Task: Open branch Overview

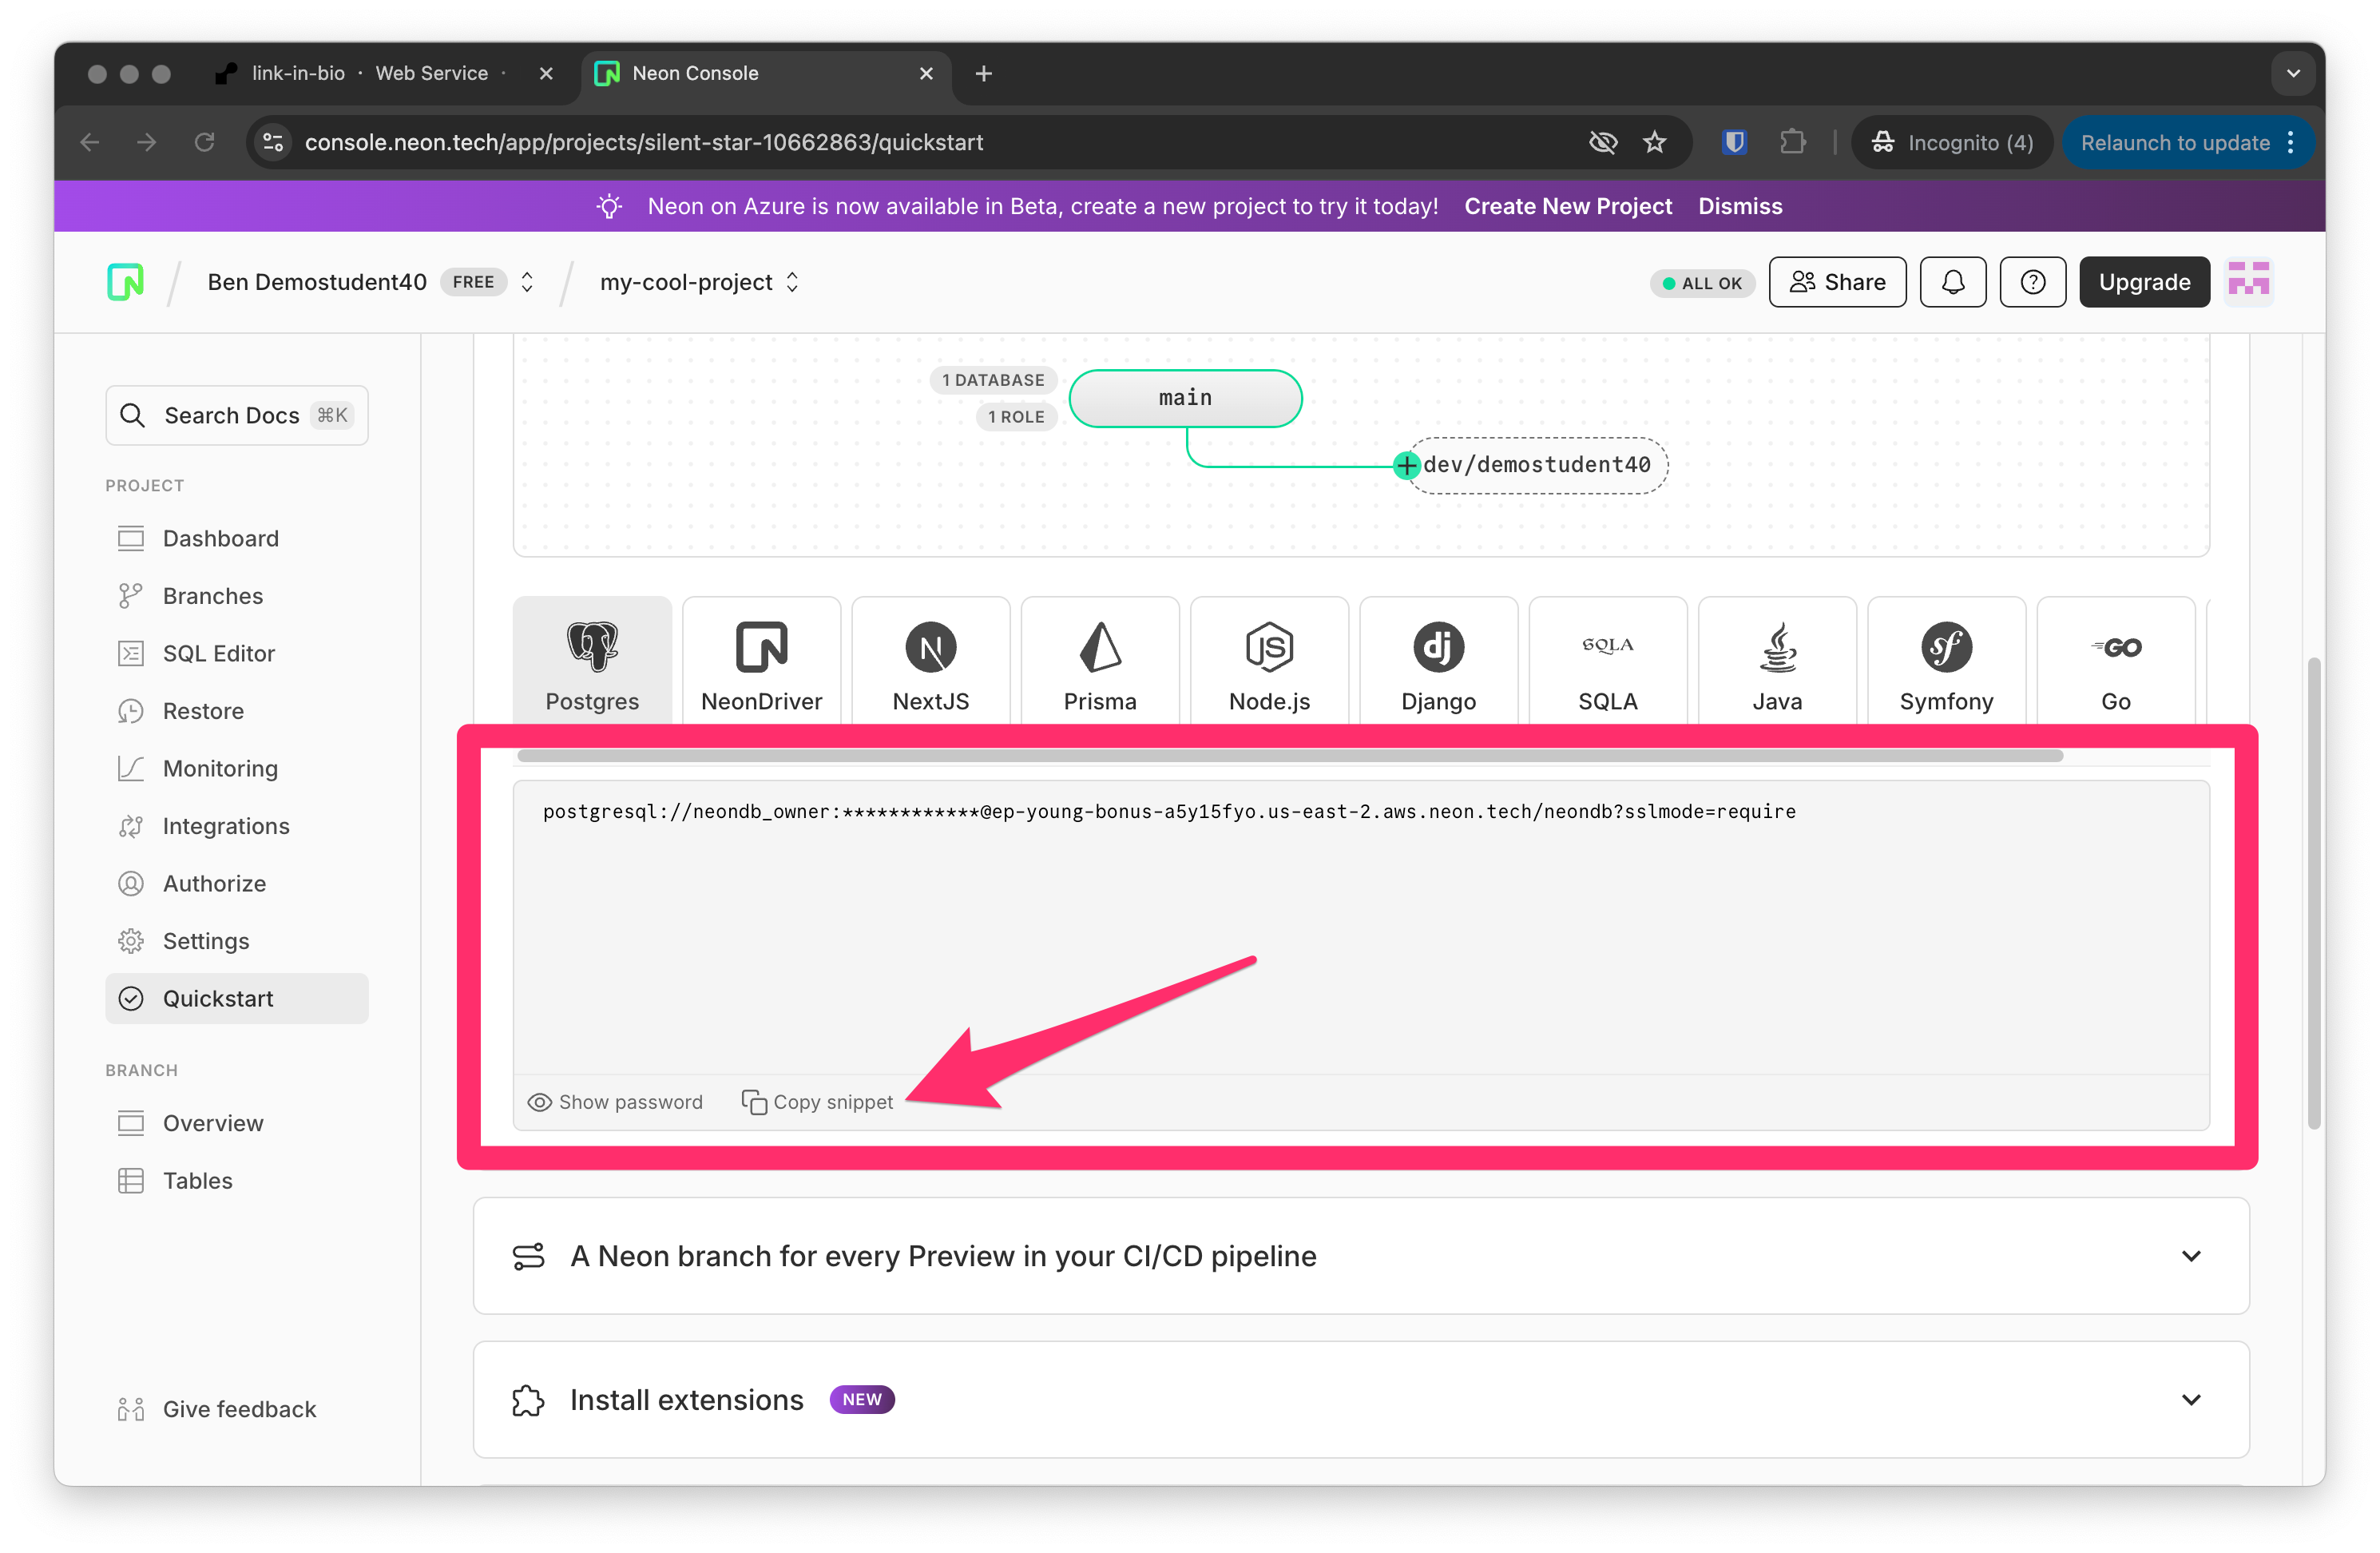Action: click(237, 1123)
